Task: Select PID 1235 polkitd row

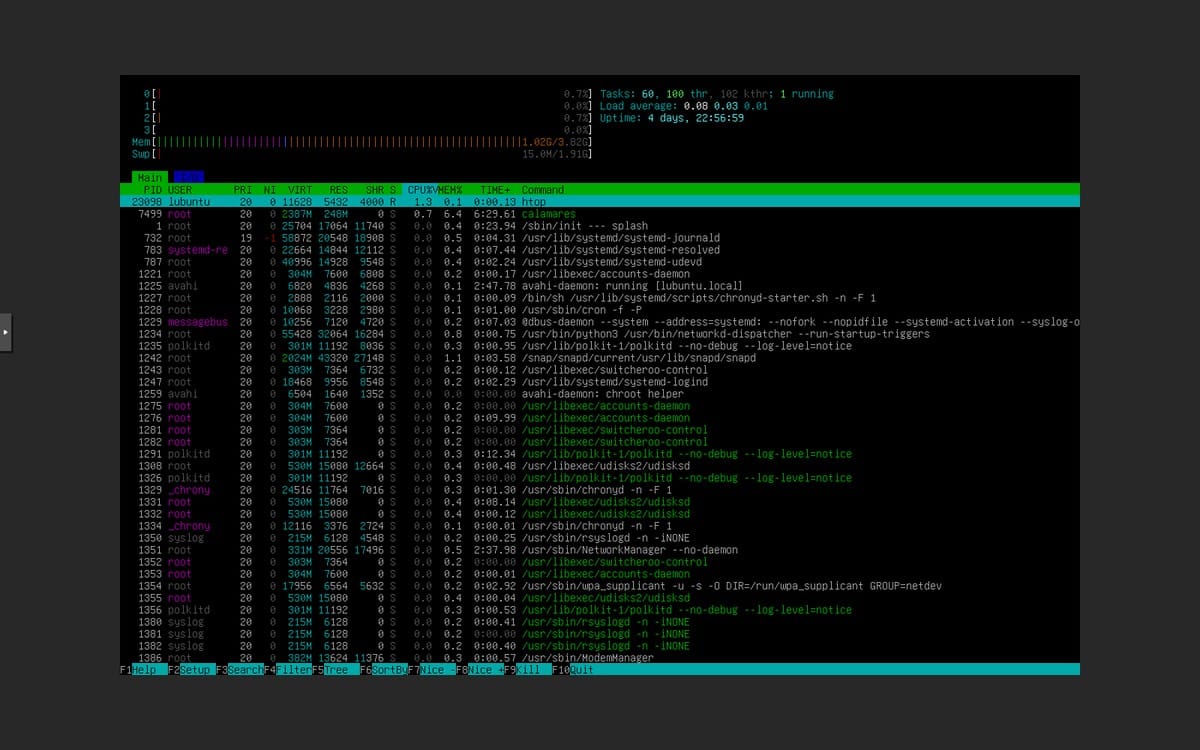Action: click(x=600, y=345)
